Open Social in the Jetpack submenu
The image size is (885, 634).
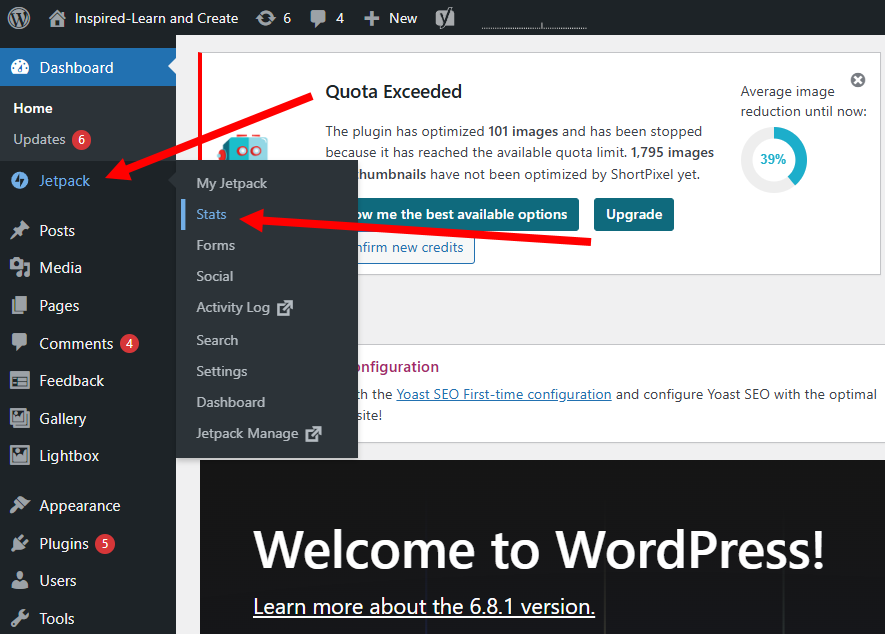(214, 277)
